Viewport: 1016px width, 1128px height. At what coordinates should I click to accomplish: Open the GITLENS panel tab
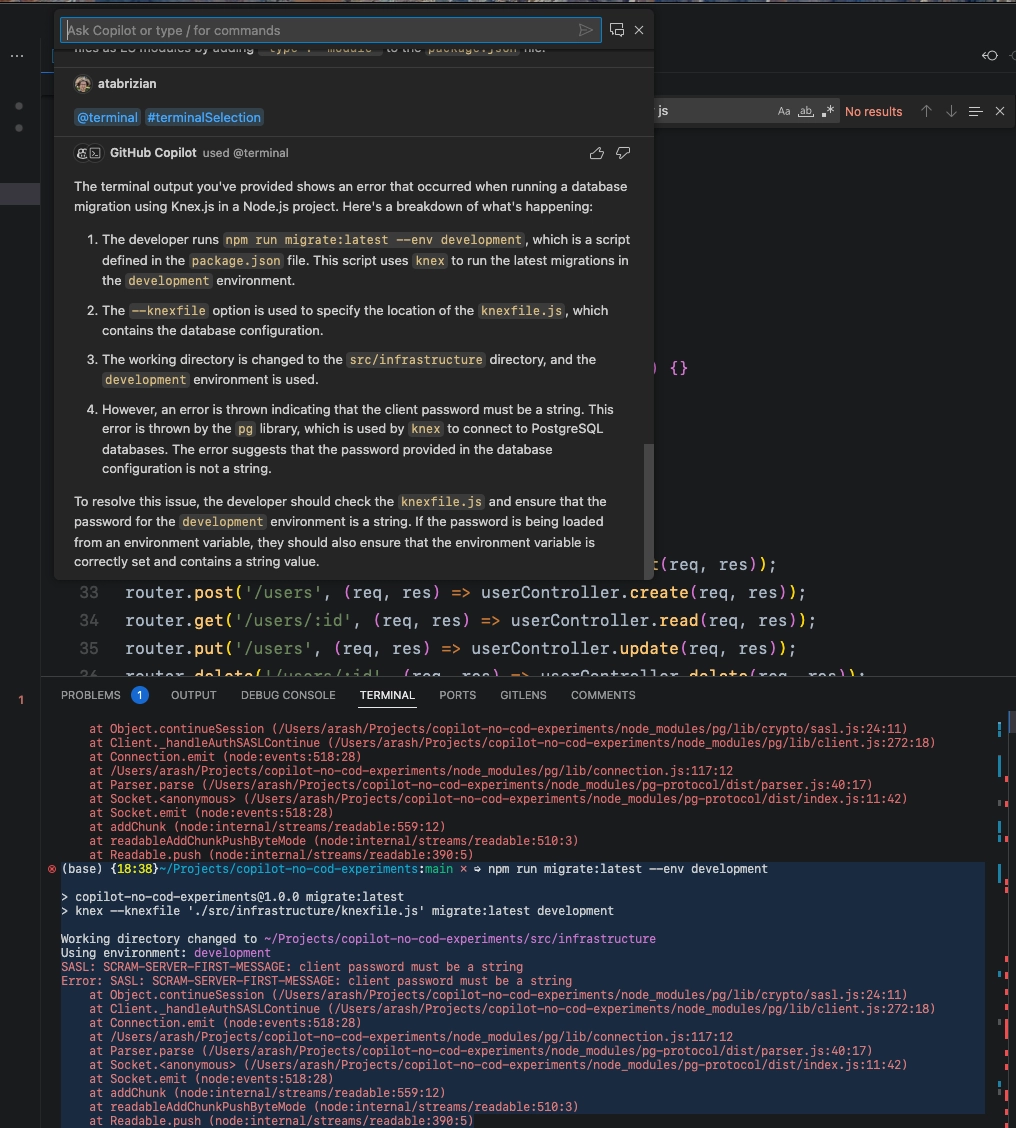(x=523, y=695)
